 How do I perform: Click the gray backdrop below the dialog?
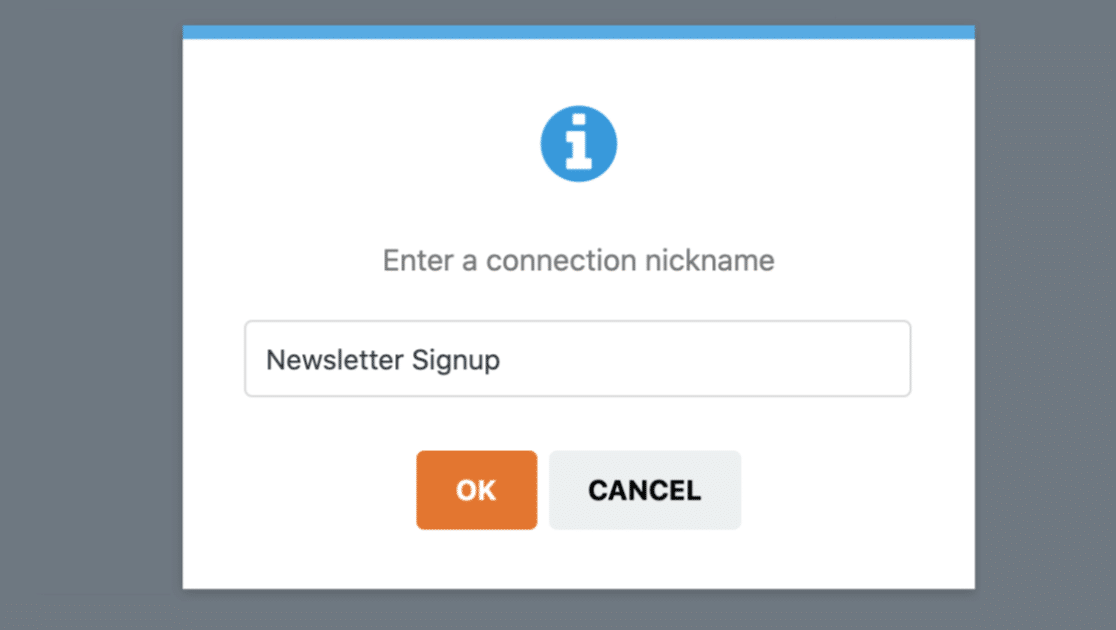tap(578, 610)
